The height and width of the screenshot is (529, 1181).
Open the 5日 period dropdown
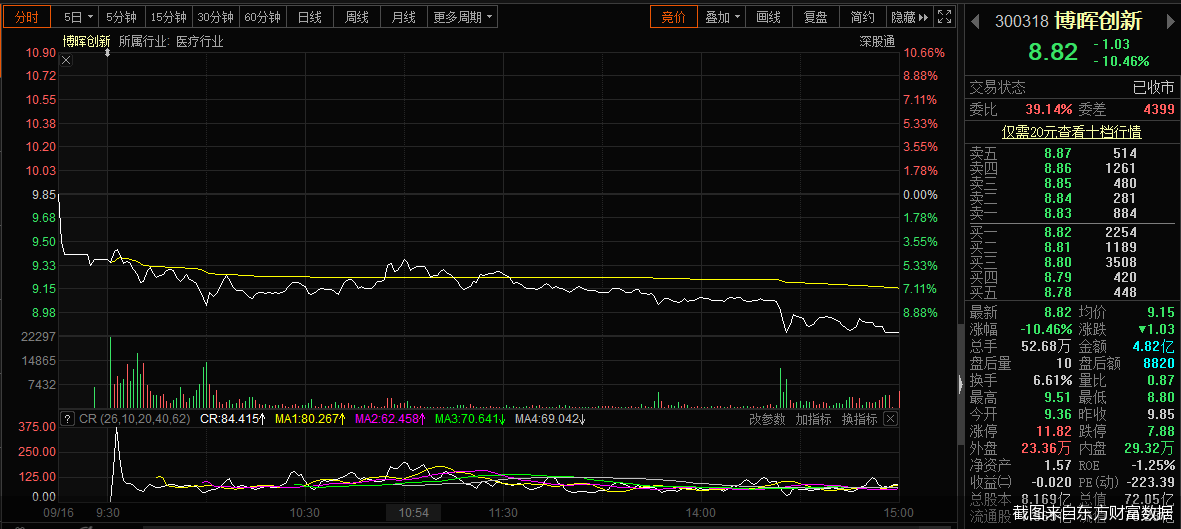(78, 17)
